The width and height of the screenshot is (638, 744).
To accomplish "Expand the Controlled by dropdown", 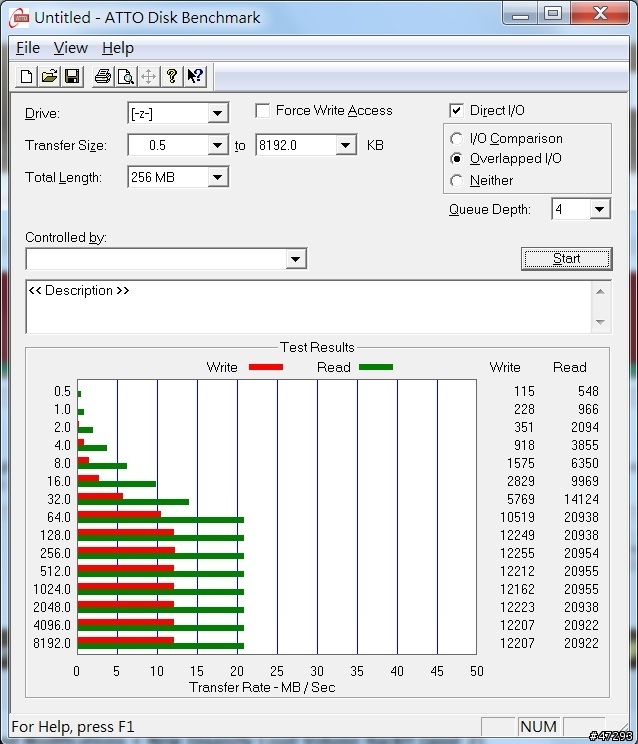I will point(295,259).
